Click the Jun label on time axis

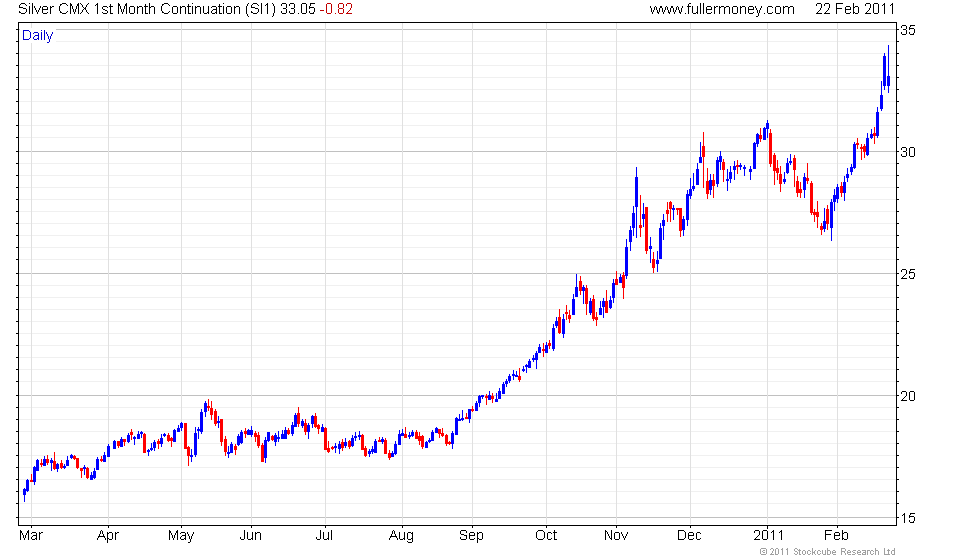[x=251, y=536]
